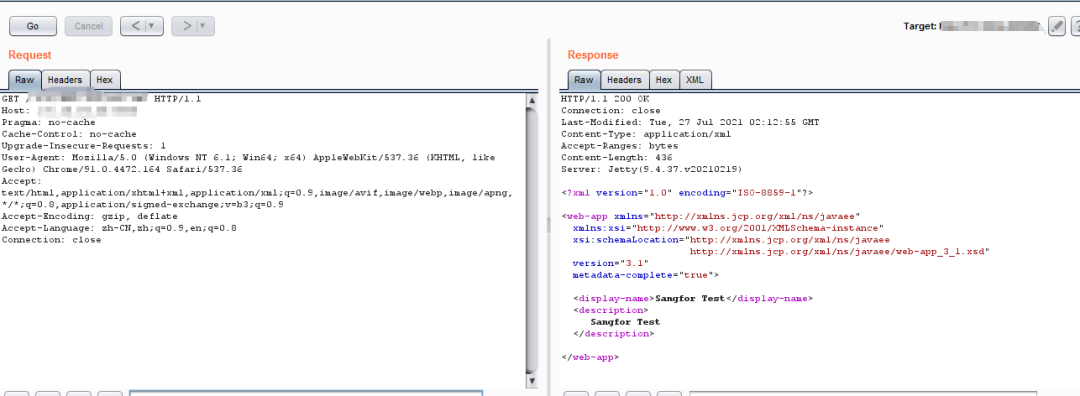Screen dimensions: 1080x396
Task: Switch to Headers tab in Request pane
Action: pyautogui.click(x=65, y=80)
